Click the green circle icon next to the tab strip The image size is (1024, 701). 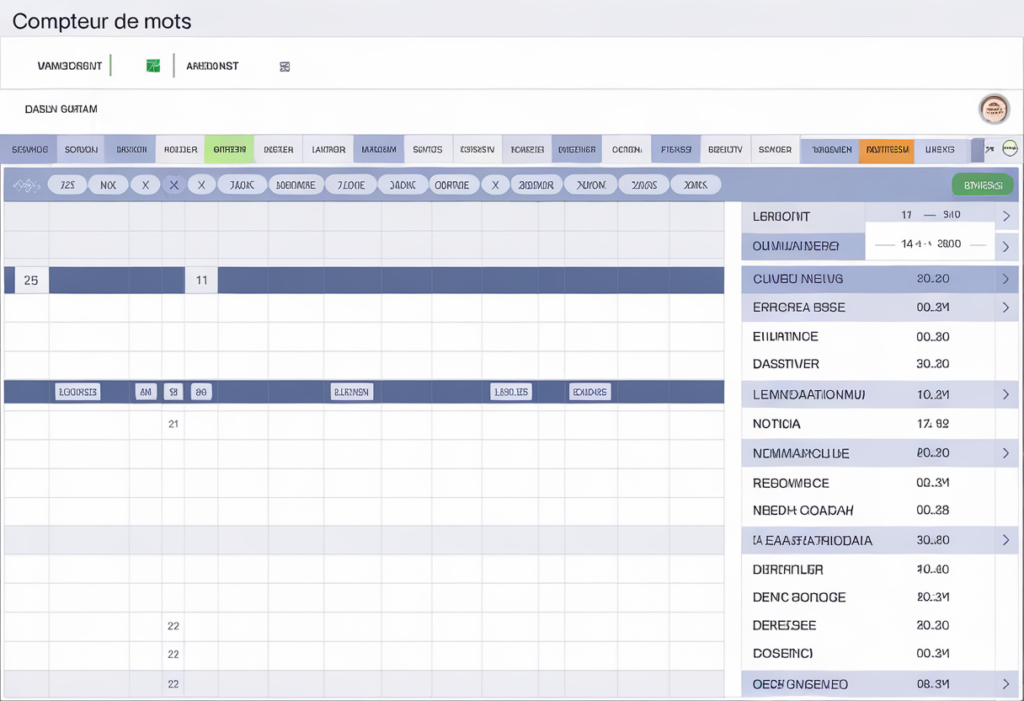1010,147
